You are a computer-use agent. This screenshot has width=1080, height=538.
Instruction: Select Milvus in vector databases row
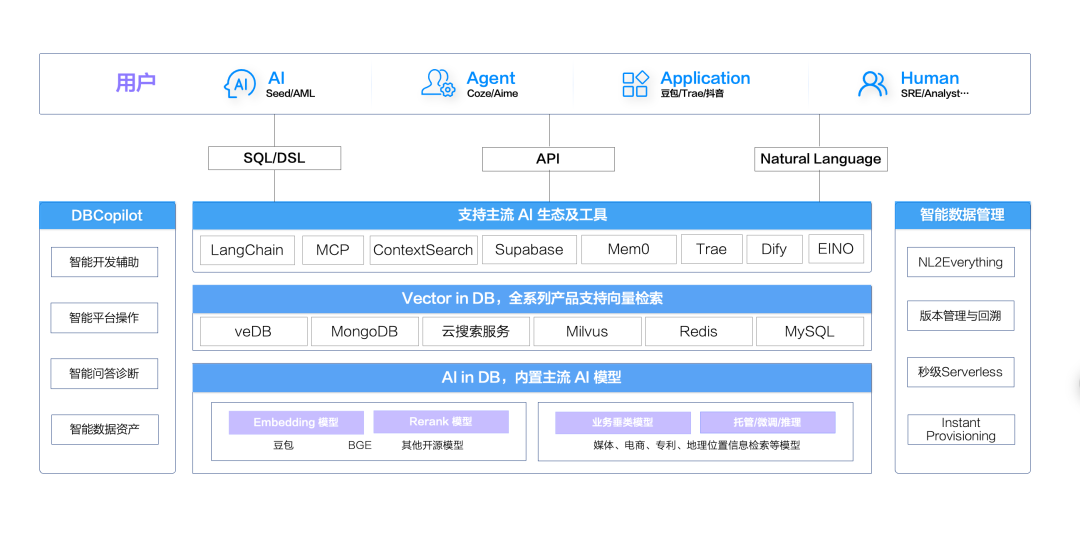587,332
